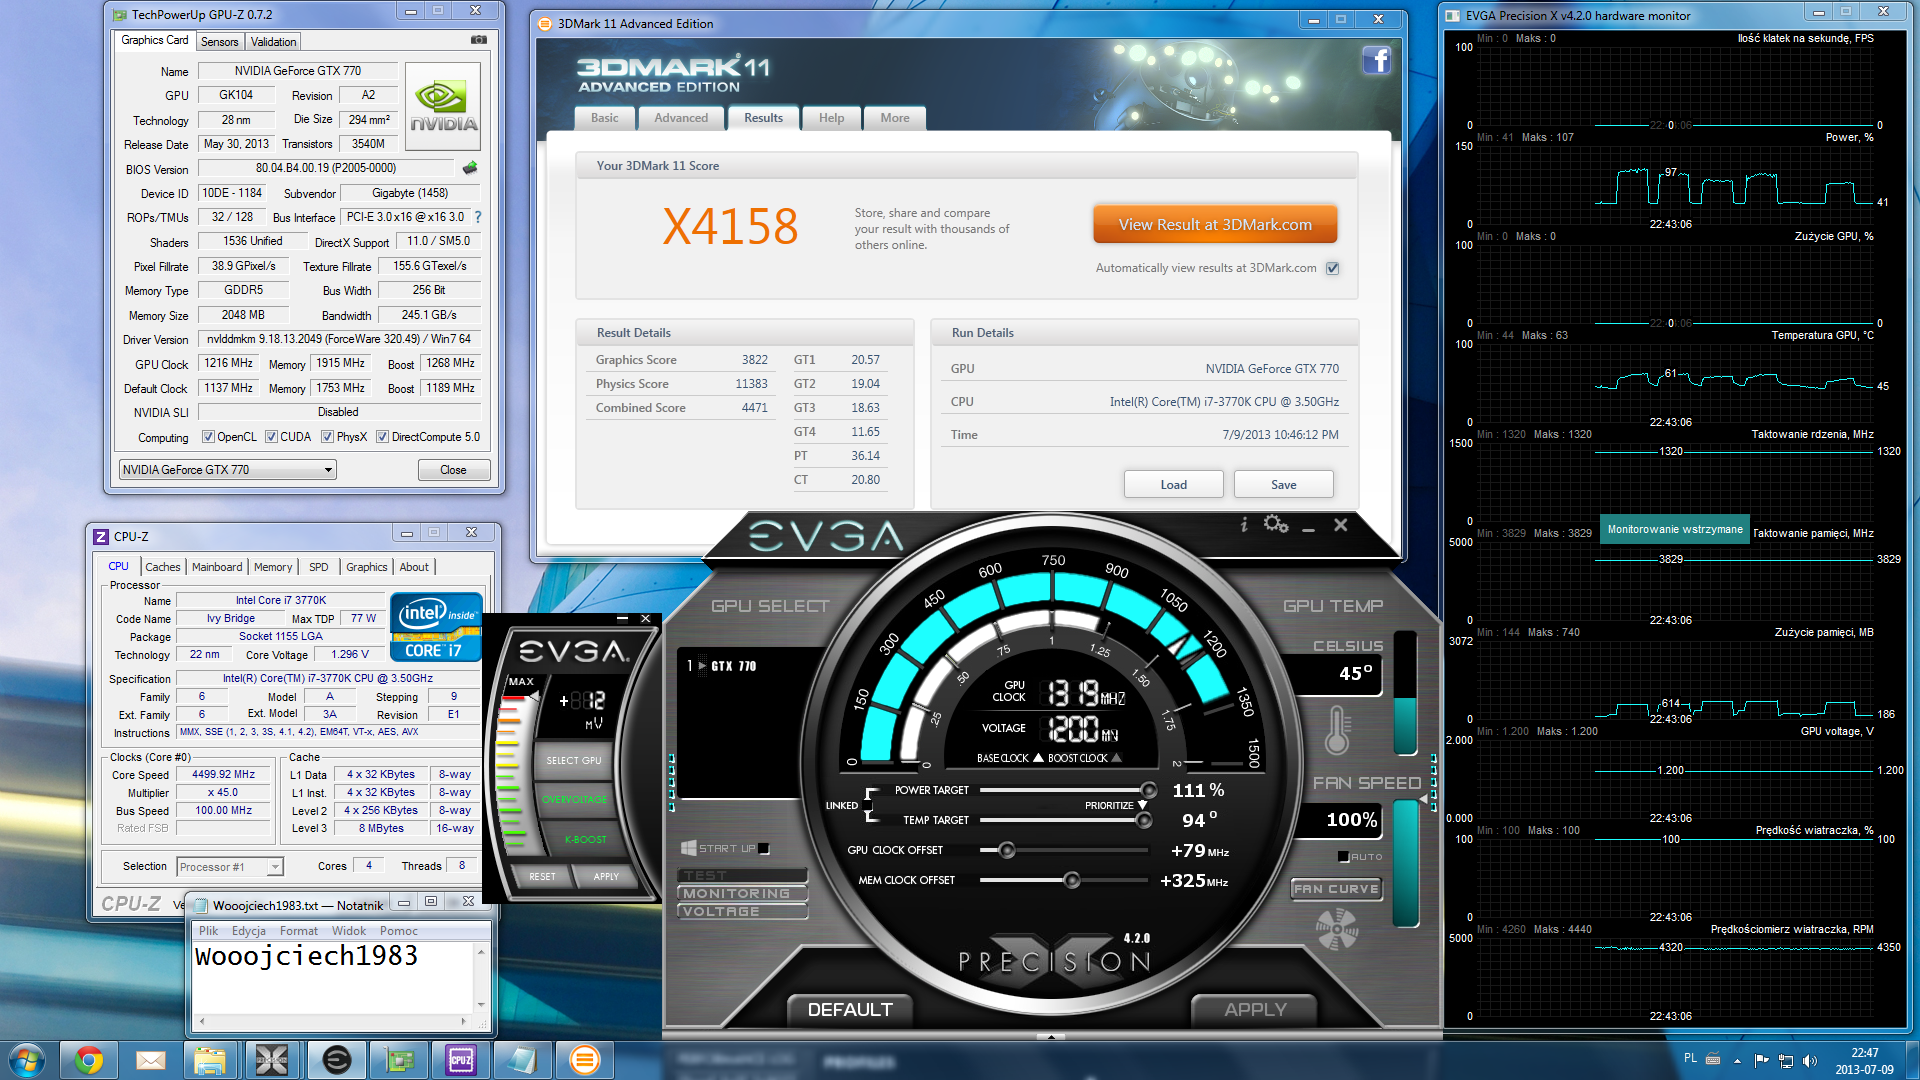Screen dimensions: 1920x1080
Task: Click the on-screen keyboard tray icon
Action: tap(1713, 1059)
